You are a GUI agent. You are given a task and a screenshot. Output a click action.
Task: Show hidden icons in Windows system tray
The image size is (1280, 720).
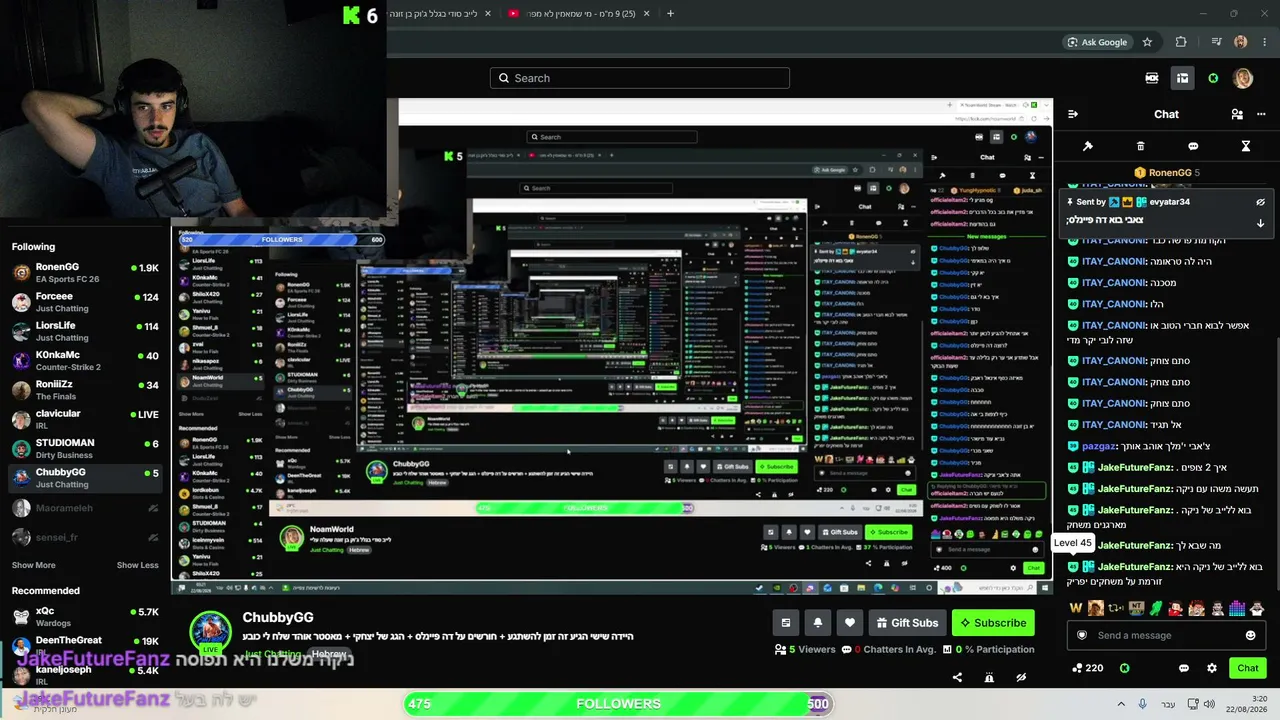(1121, 704)
